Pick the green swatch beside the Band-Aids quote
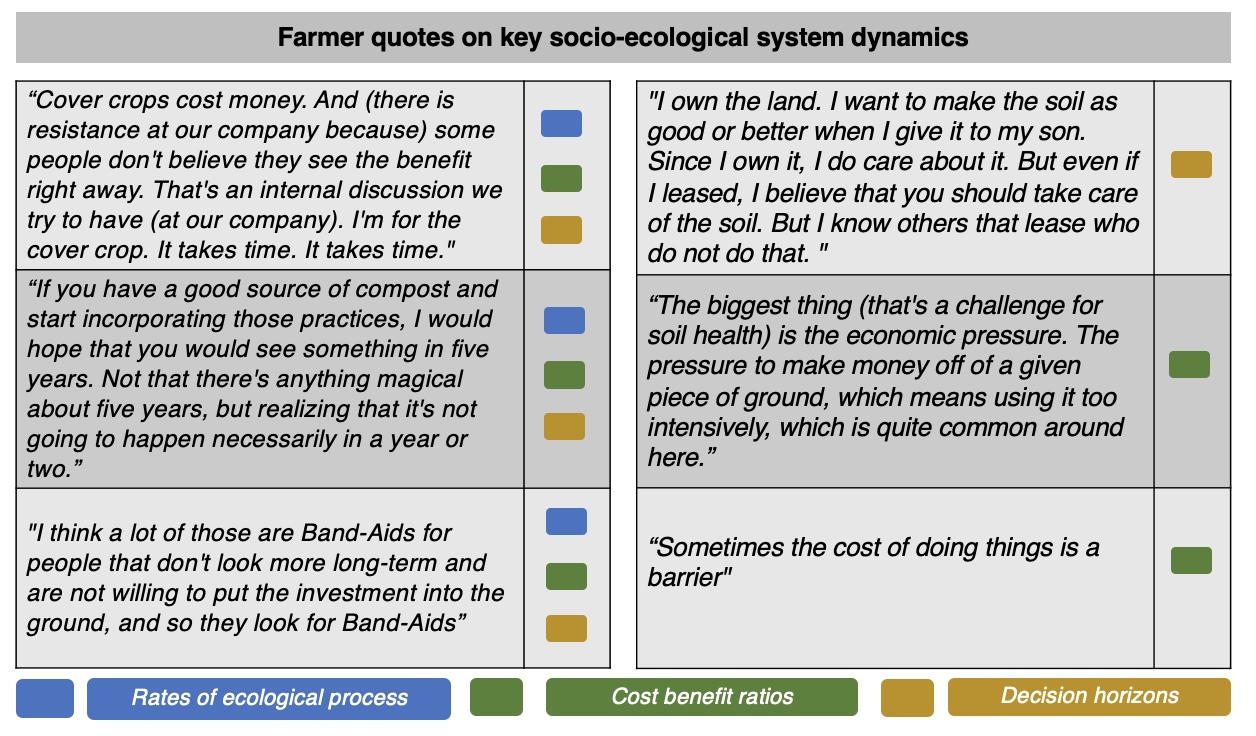The width and height of the screenshot is (1256, 736). click(566, 576)
